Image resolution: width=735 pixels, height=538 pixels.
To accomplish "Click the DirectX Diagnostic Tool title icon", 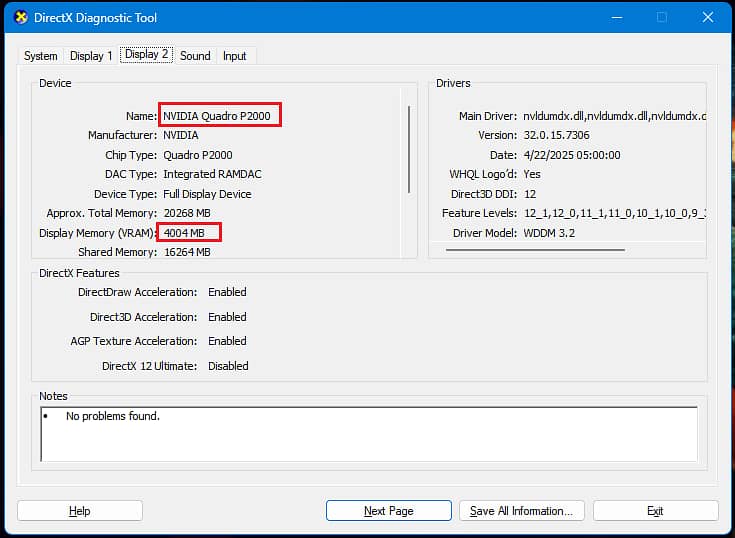I will click(x=21, y=18).
